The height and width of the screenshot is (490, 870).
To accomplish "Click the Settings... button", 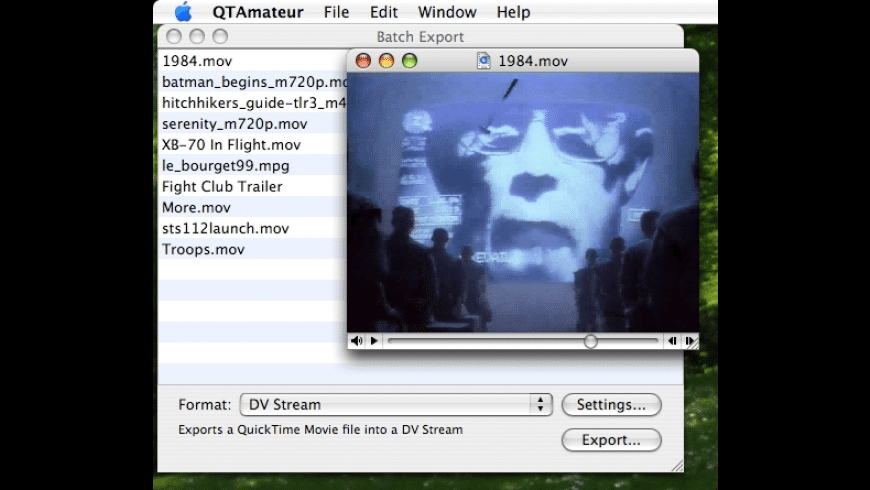I will [611, 405].
